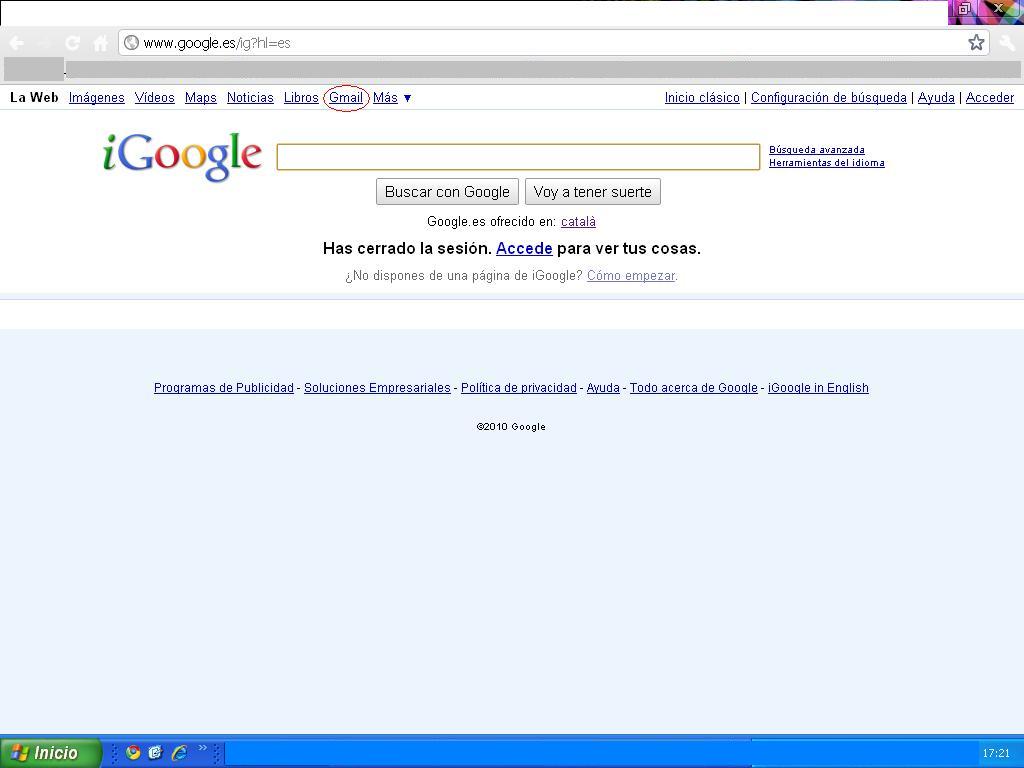Open the home page via house icon
Image resolution: width=1024 pixels, height=768 pixels.
click(101, 43)
